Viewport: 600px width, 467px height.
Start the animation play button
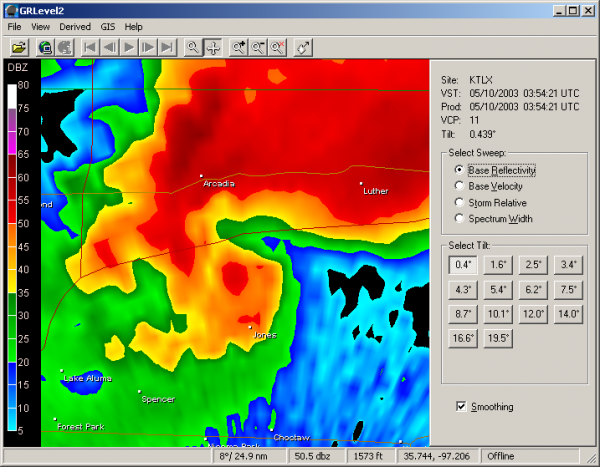[129, 48]
